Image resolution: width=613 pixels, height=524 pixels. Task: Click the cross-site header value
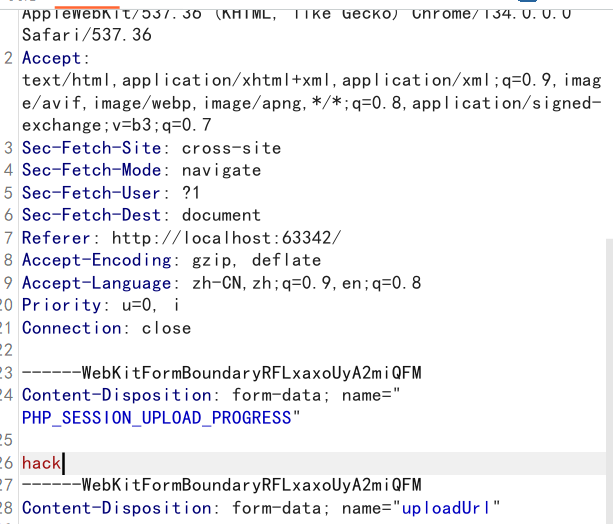(231, 148)
